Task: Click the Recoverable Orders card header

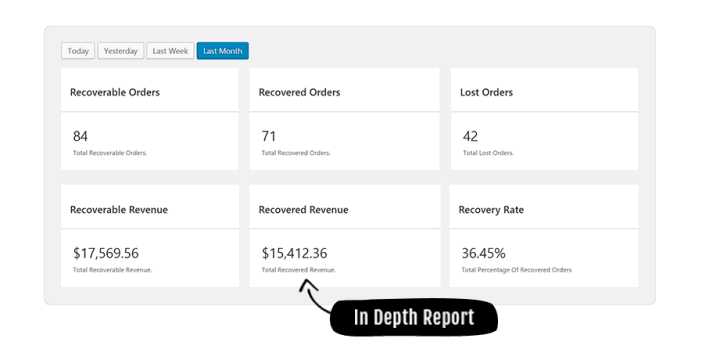Action: [x=115, y=92]
